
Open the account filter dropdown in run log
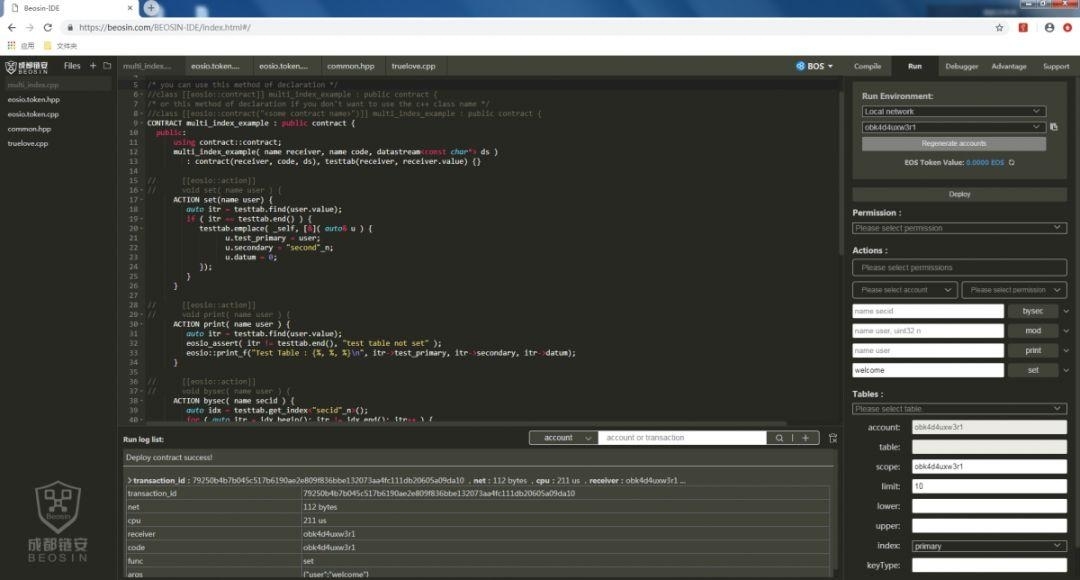563,438
